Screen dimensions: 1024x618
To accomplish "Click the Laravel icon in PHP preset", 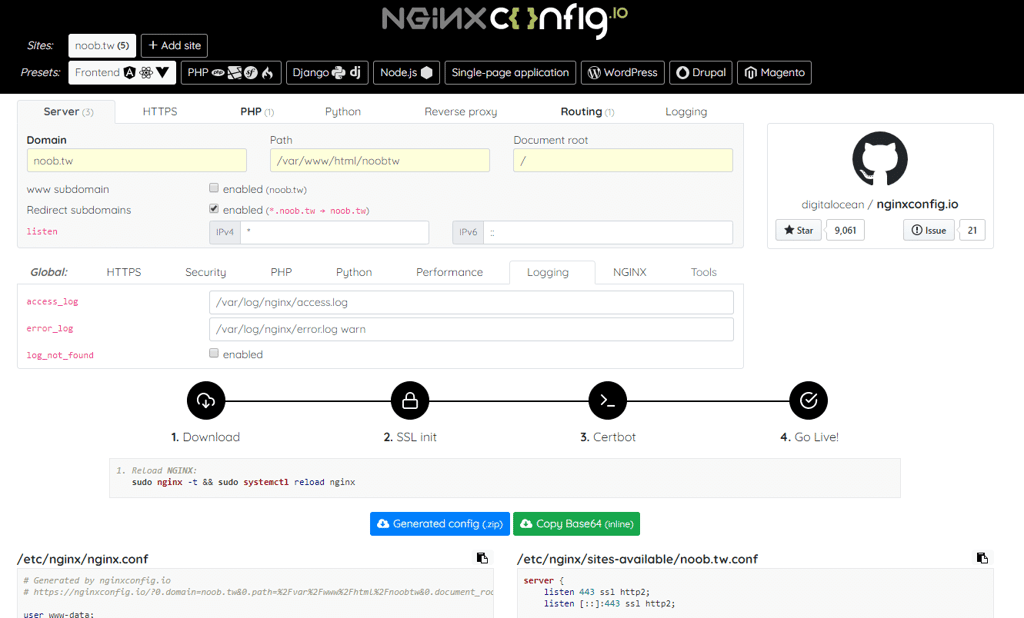I will (x=234, y=72).
